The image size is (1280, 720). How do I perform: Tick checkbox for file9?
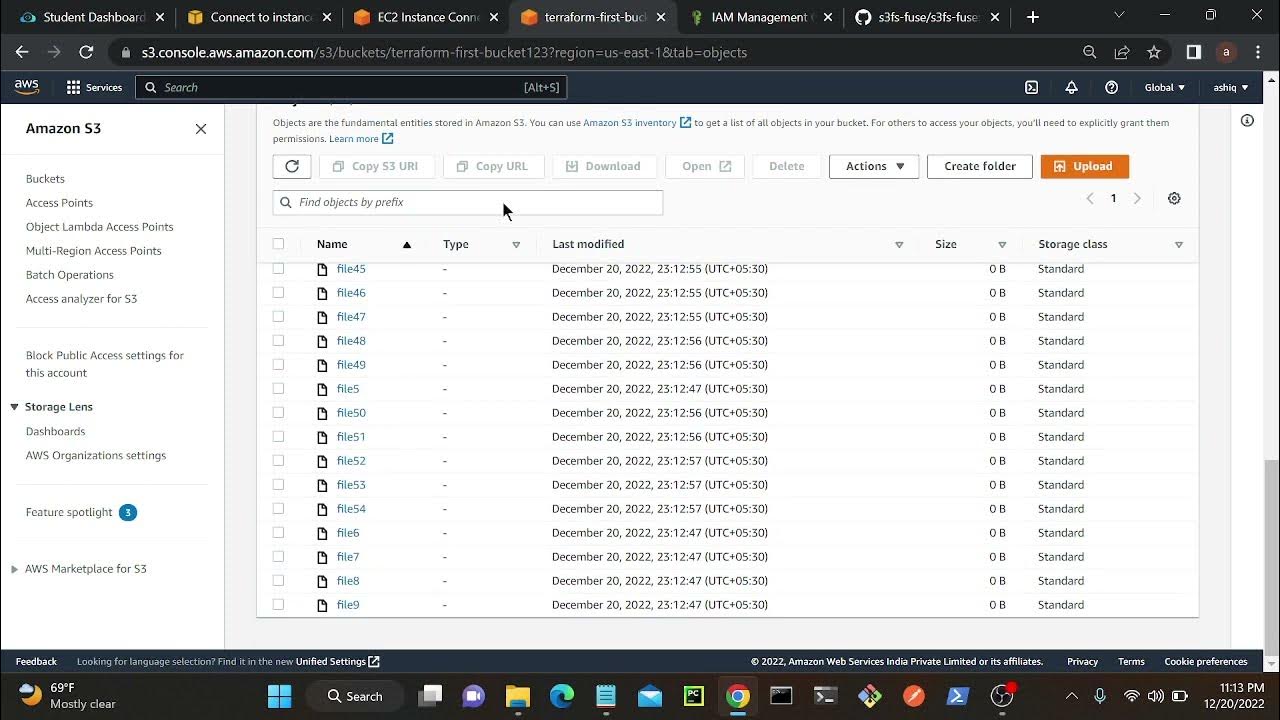pyautogui.click(x=278, y=605)
